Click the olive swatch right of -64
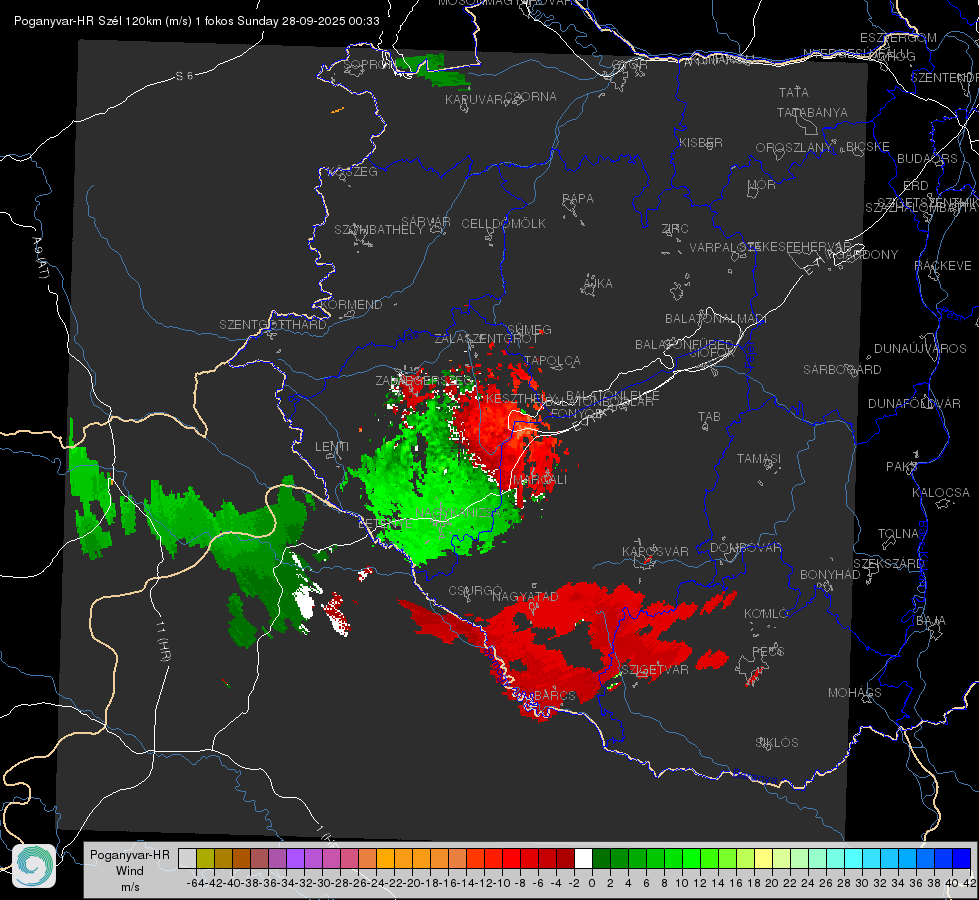979x900 pixels. click(x=205, y=858)
